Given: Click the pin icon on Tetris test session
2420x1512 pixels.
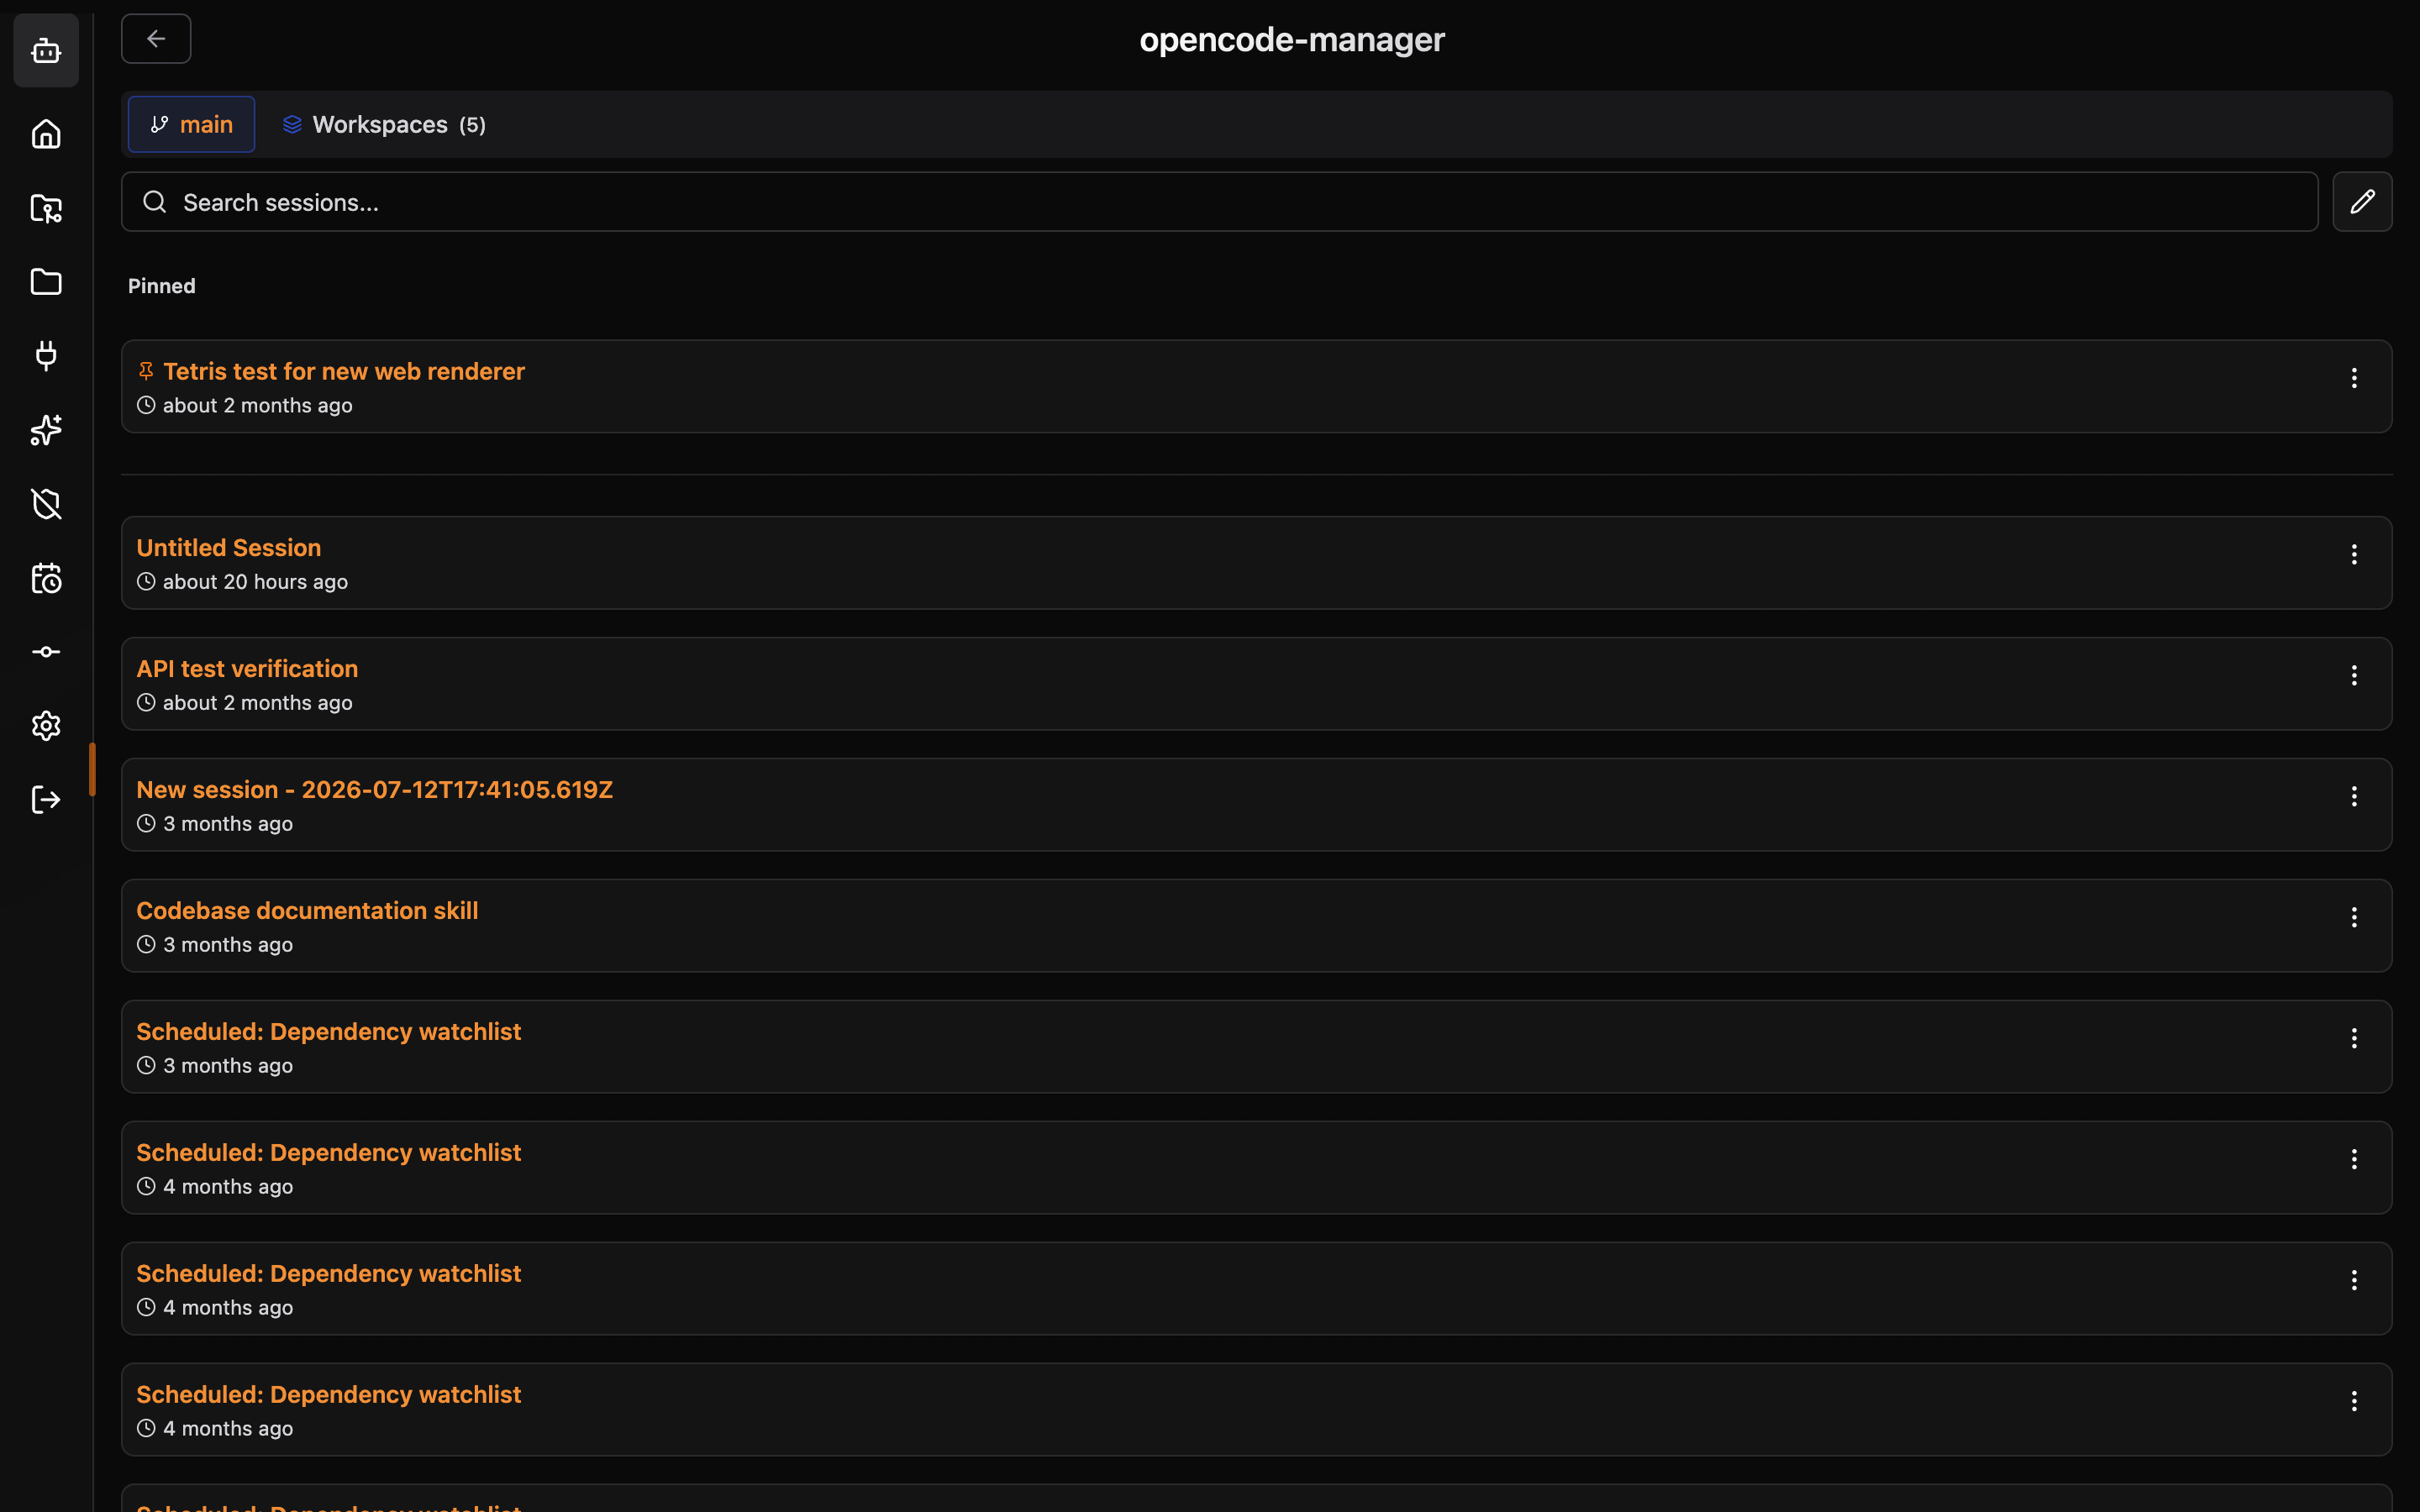Looking at the screenshot, I should tap(146, 371).
